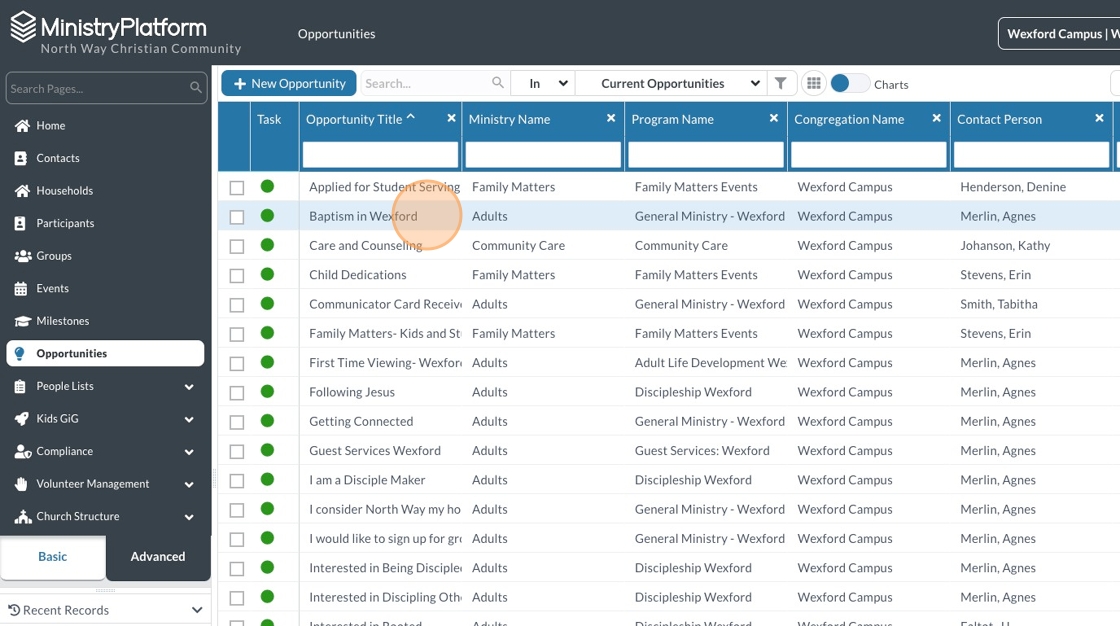Expand the People Lists sidebar section

point(189,387)
